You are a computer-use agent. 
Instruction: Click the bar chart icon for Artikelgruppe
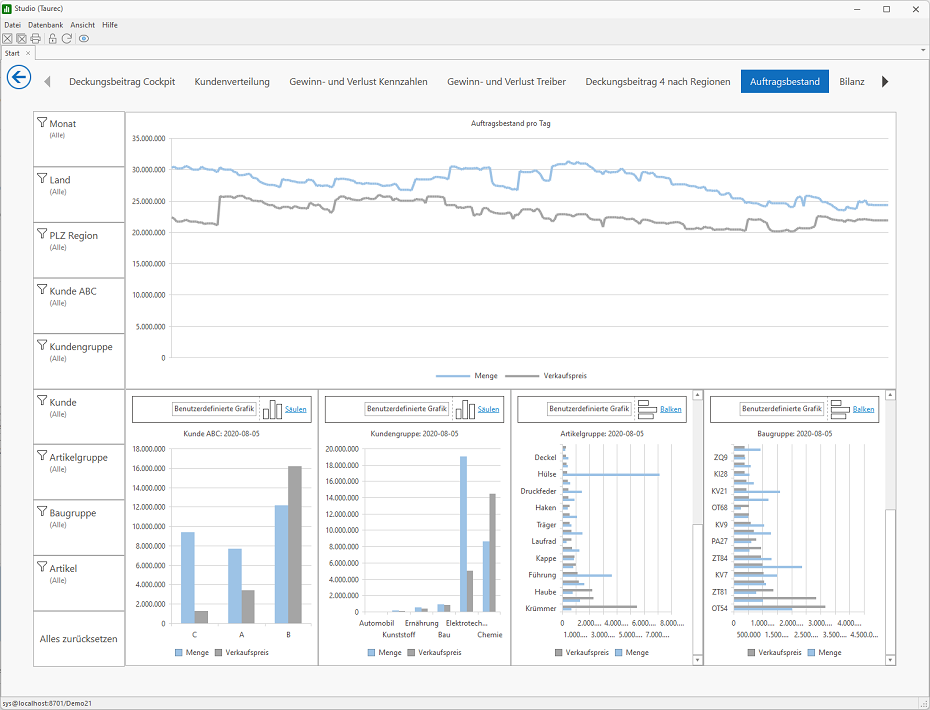click(647, 409)
